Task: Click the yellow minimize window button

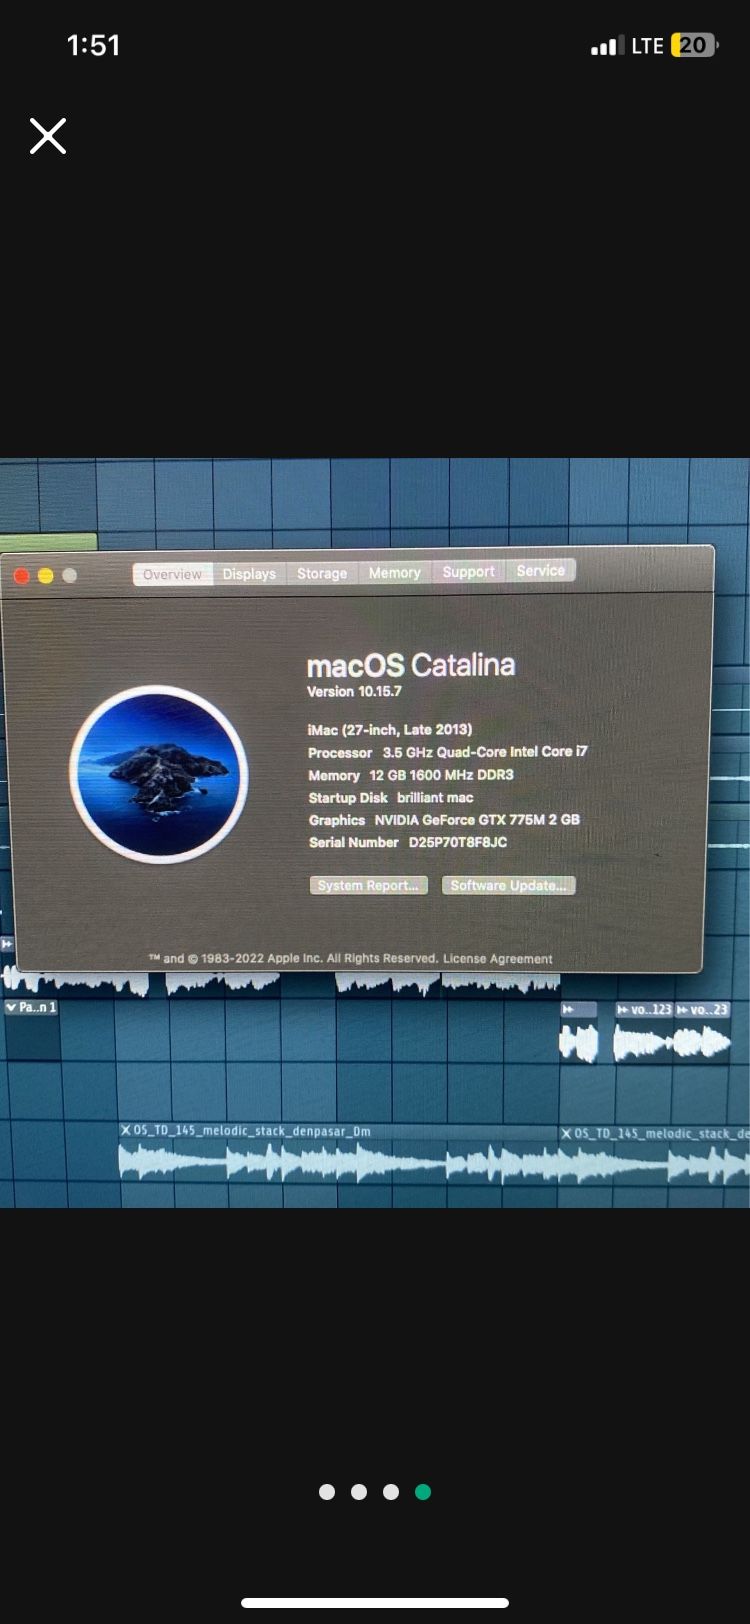Action: pyautogui.click(x=45, y=575)
